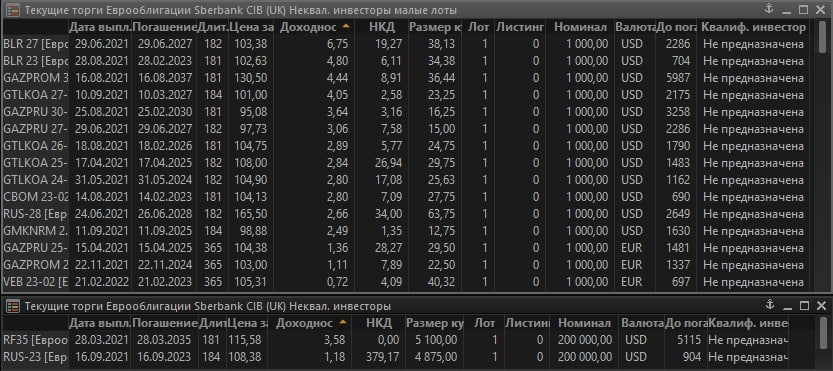Click maturity date 28.02.2023 in BLR 23 row
The width and height of the screenshot is (833, 371).
(x=164, y=61)
